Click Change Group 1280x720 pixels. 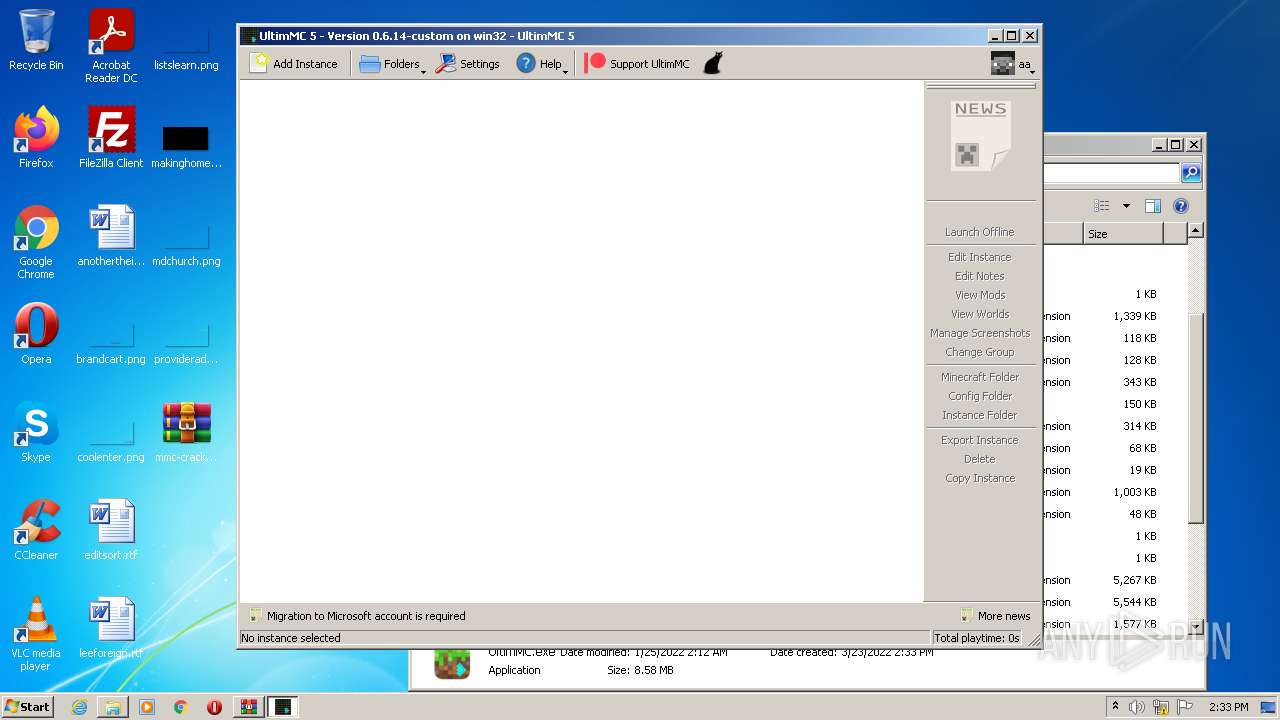coord(980,352)
